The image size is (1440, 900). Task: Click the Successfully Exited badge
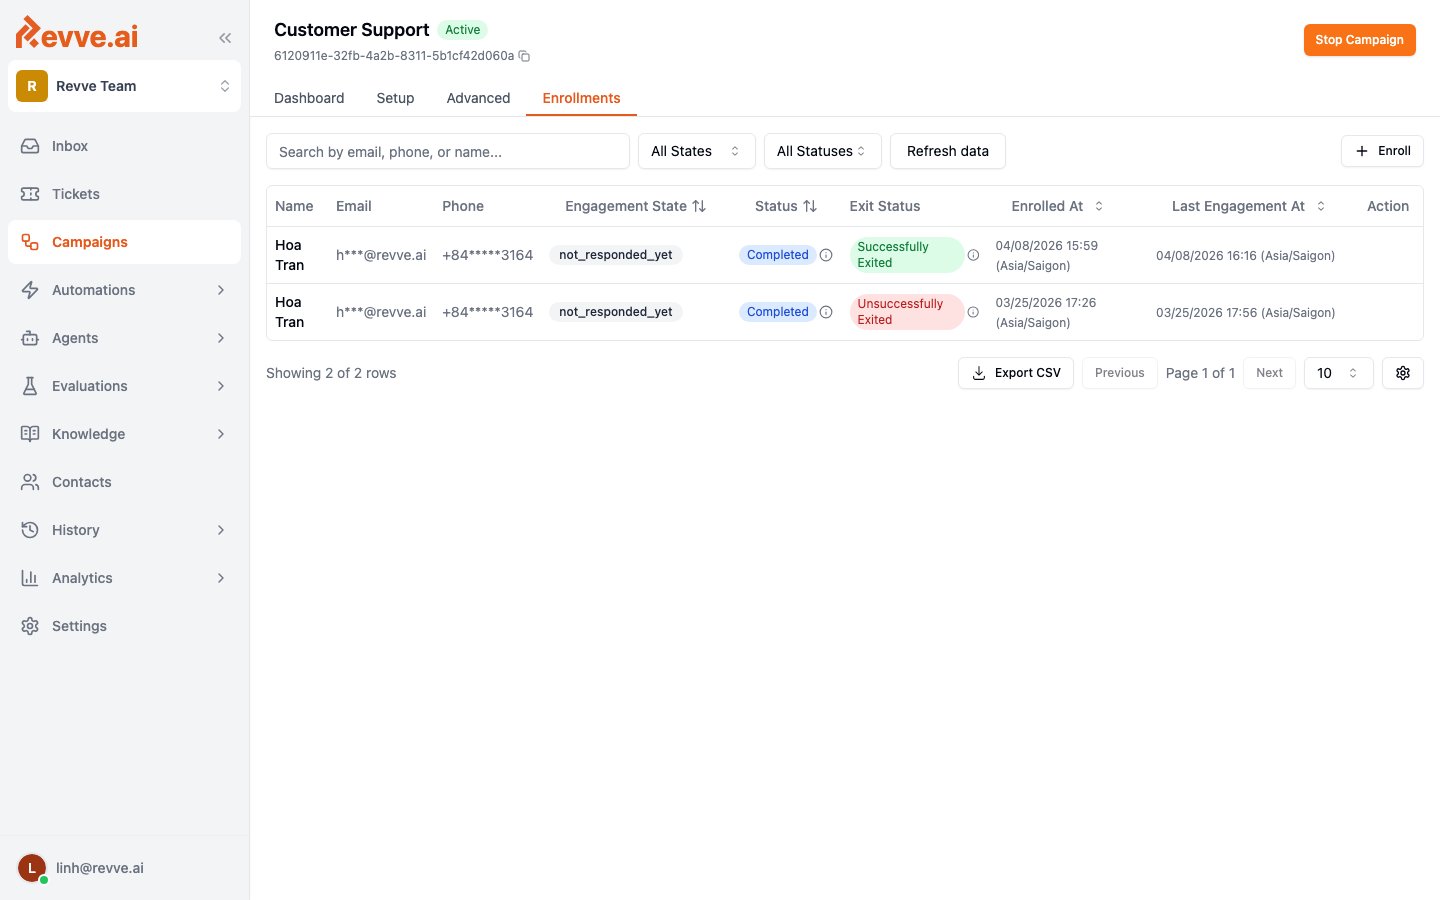906,255
